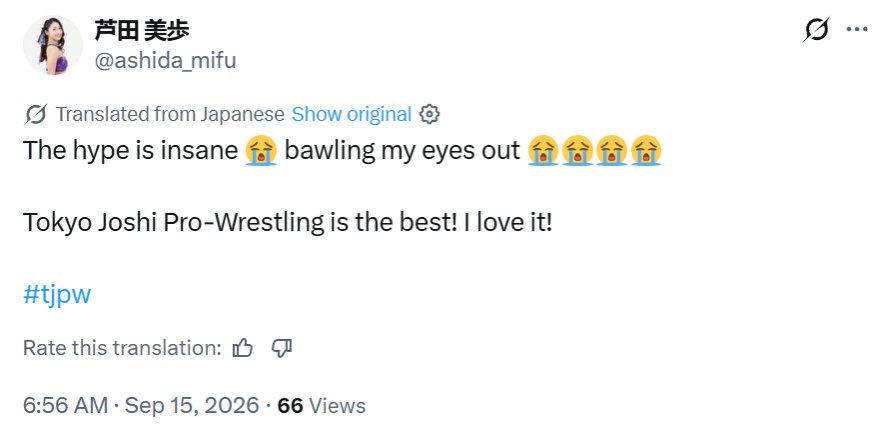Open the #tjpw hashtag
This screenshot has height=430, width=895.
57,295
